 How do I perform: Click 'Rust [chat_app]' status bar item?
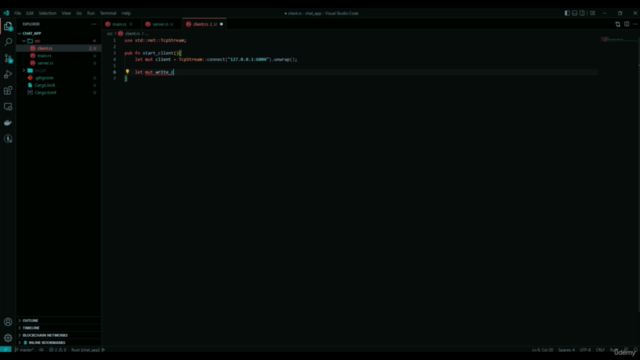(85, 350)
